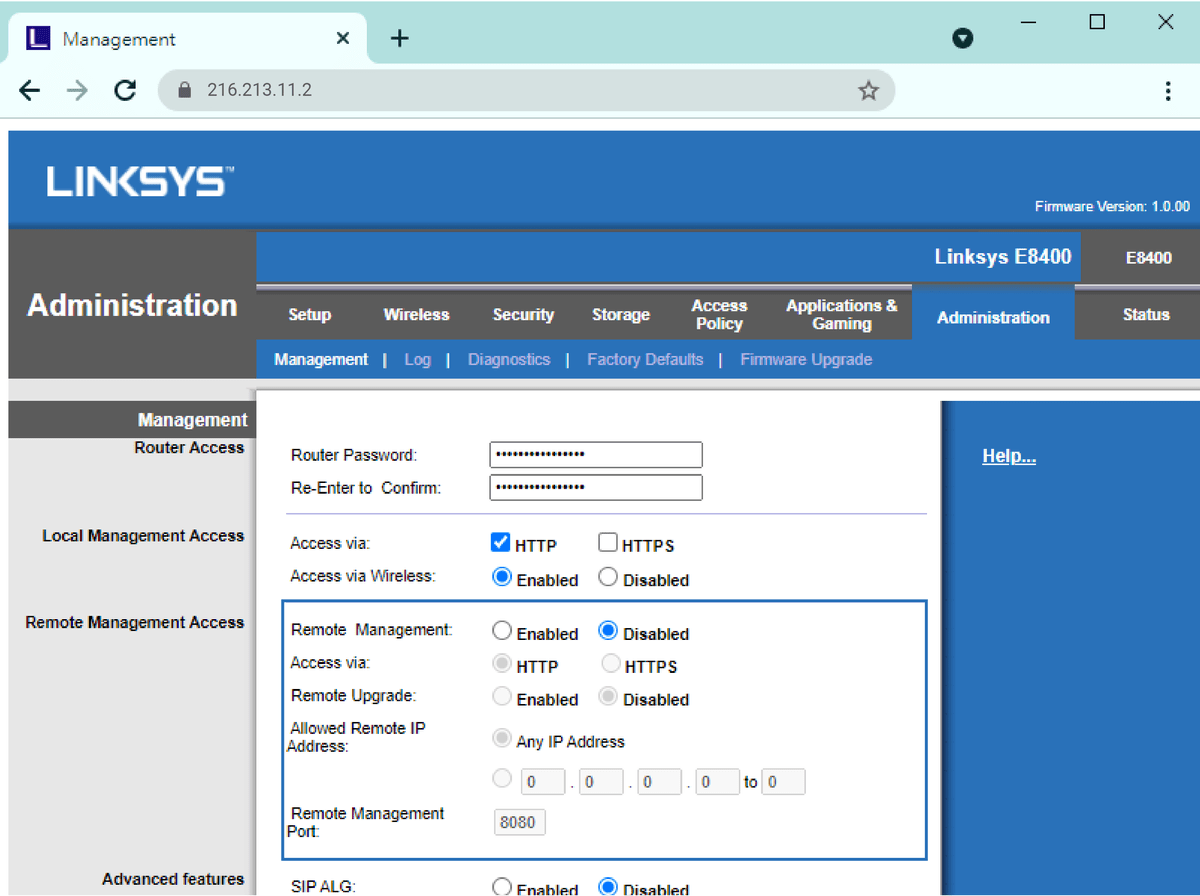This screenshot has width=1200, height=896.
Task: Close the Management browser tab
Action: 343,39
